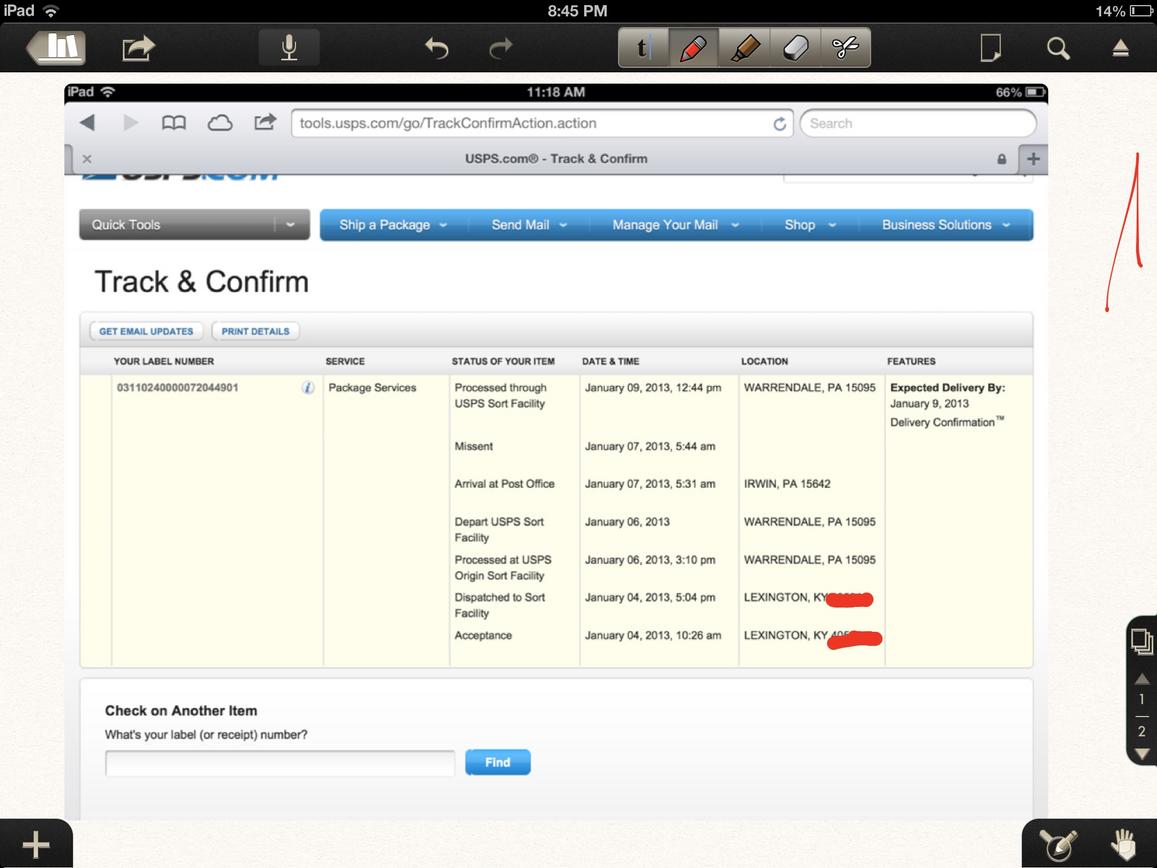
Task: Open the notebook library icon
Action: tap(58, 47)
